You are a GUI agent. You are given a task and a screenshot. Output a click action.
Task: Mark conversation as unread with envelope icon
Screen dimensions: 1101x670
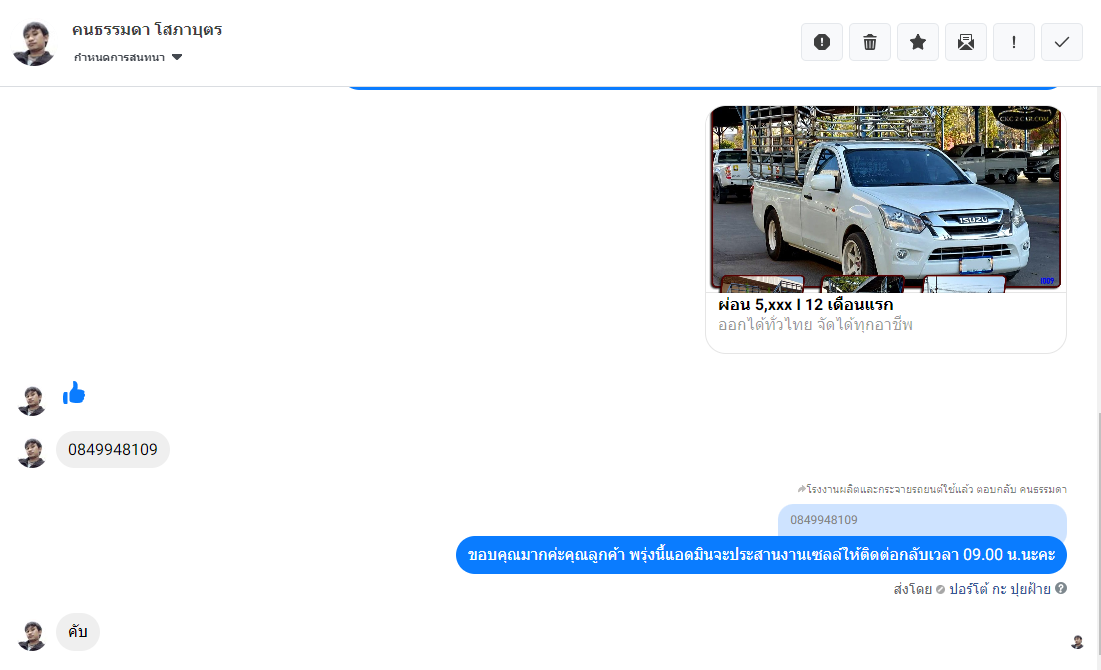point(966,42)
